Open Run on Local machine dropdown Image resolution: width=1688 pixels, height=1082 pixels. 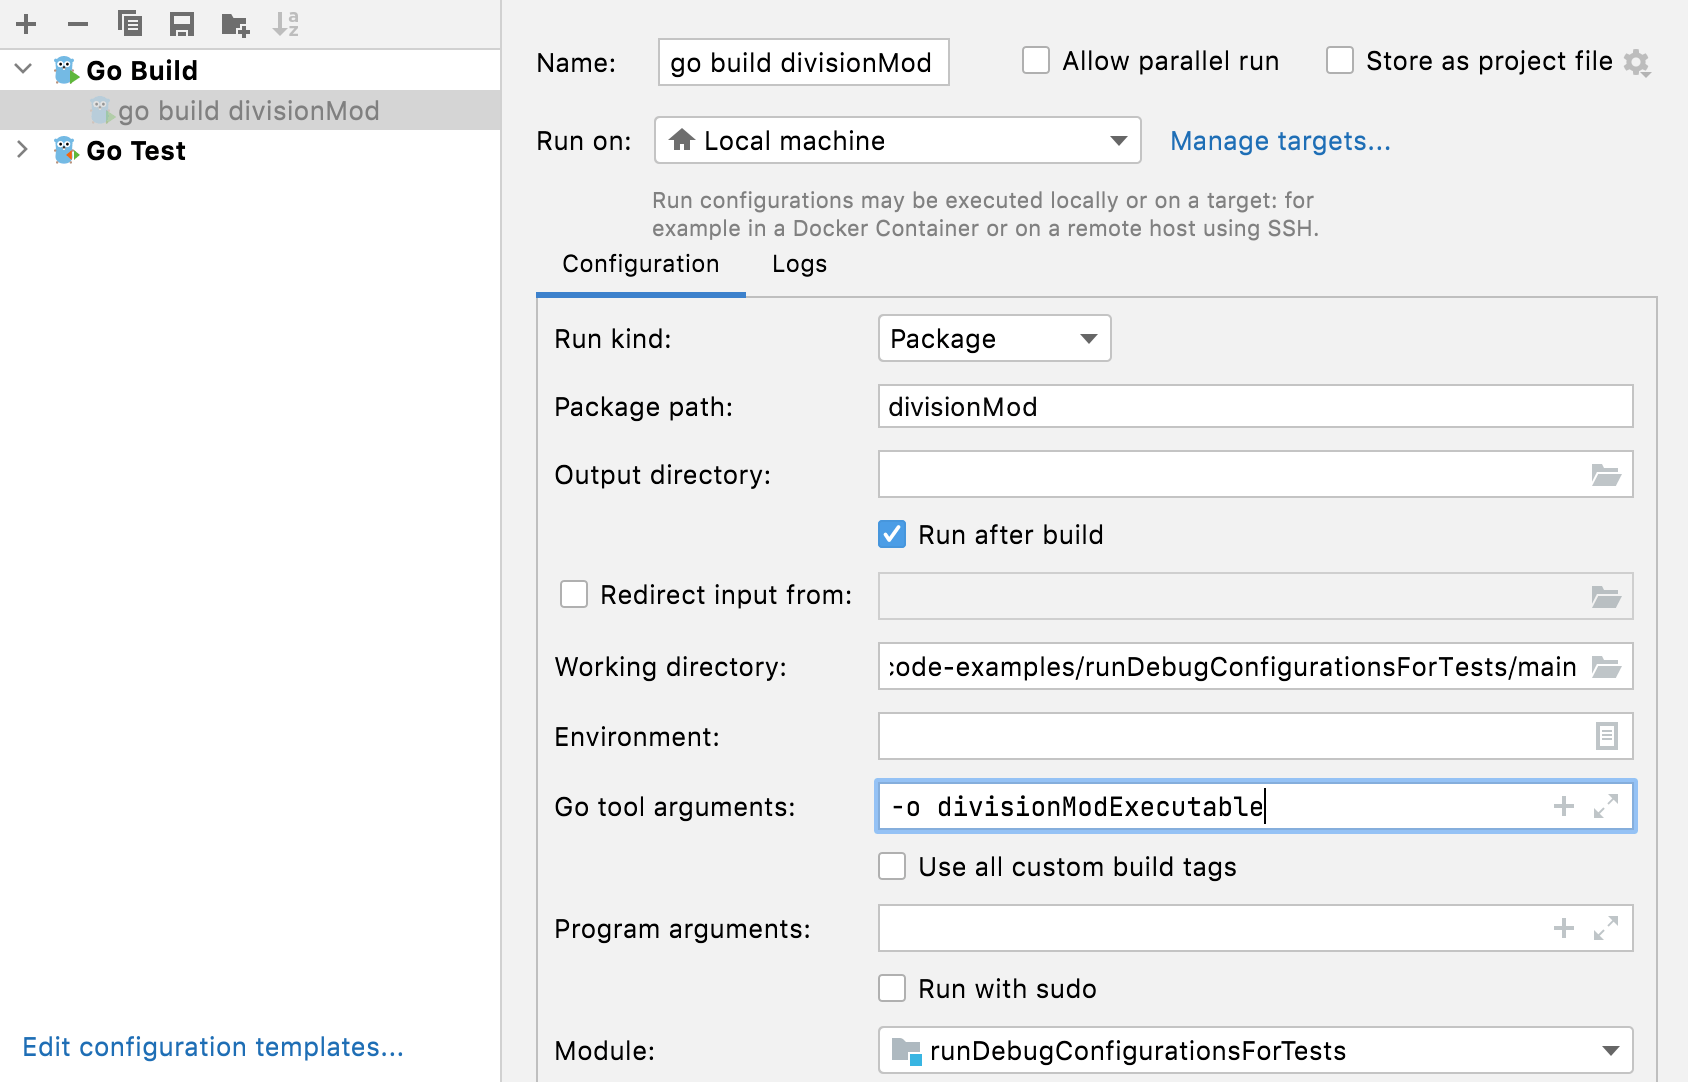897,141
